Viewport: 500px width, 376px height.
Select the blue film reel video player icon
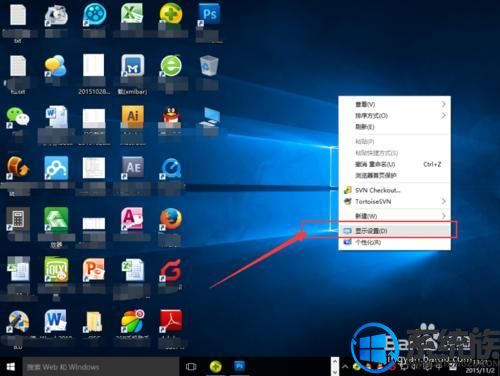coord(94,15)
